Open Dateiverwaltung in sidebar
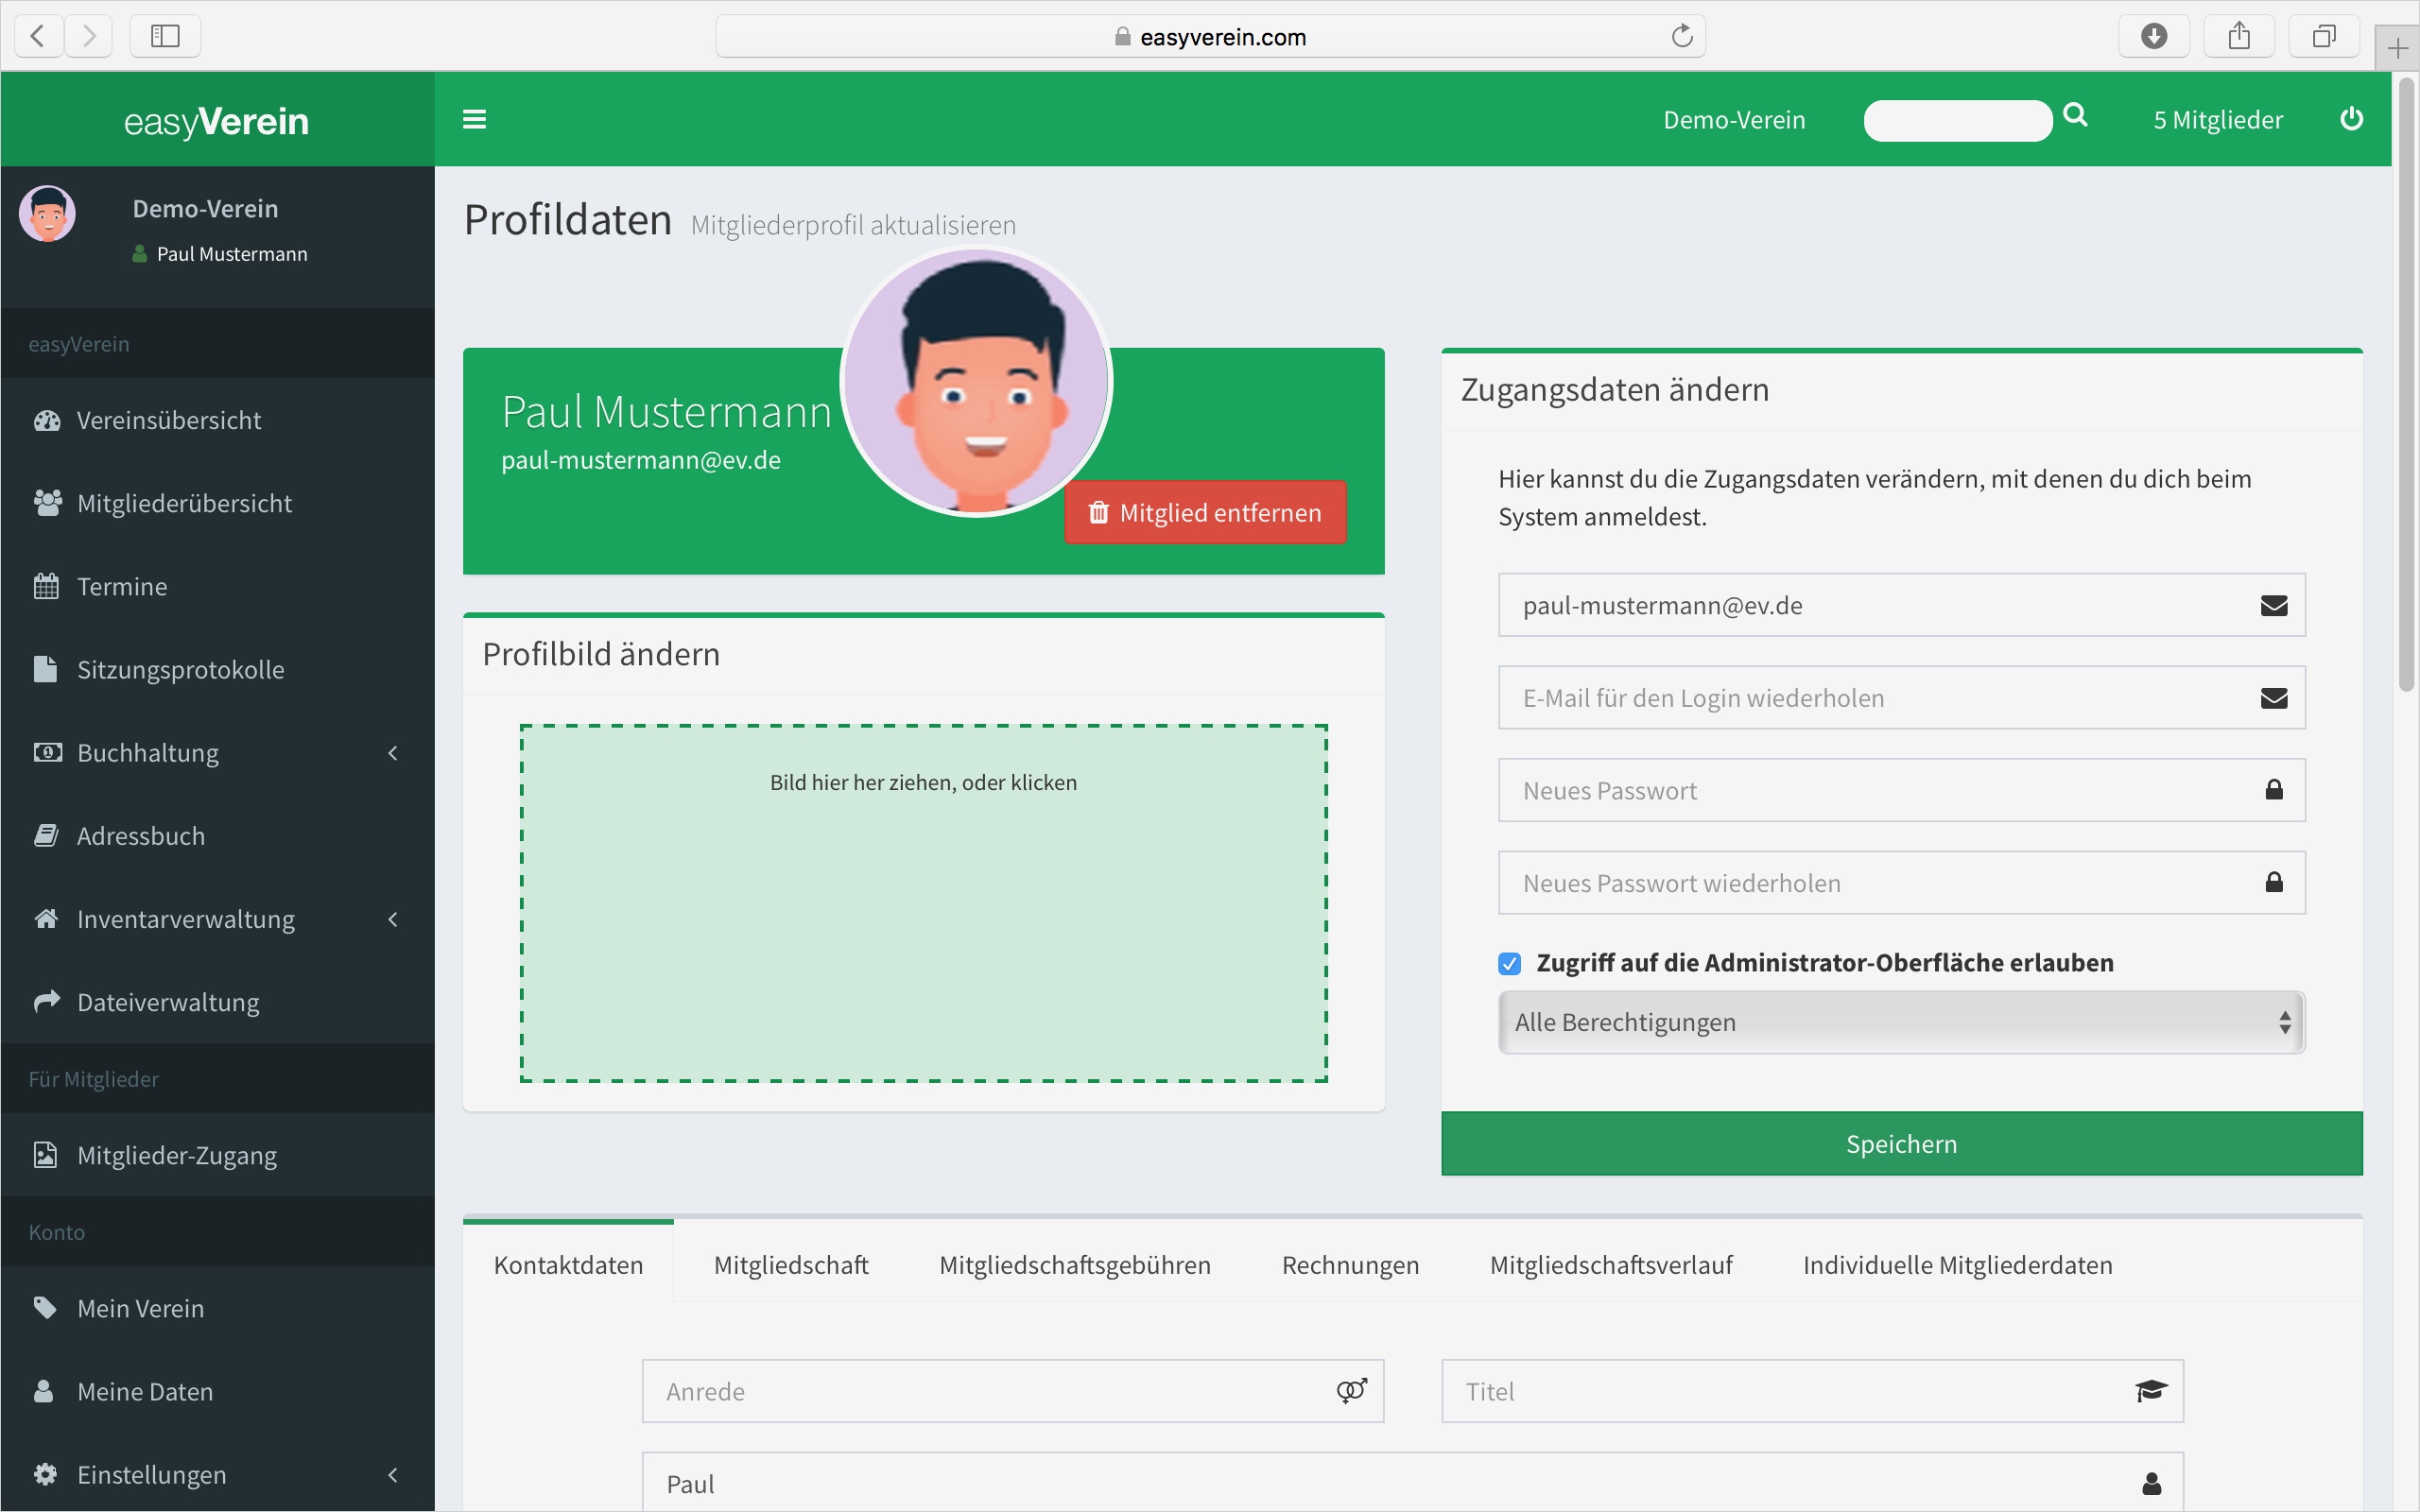Image resolution: width=2420 pixels, height=1512 pixels. [x=168, y=1002]
